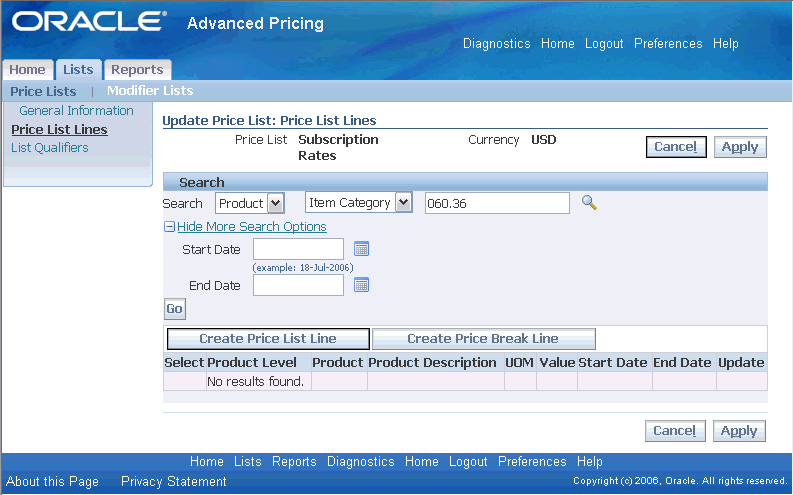Select the Price Lists subtab
The width and height of the screenshot is (793, 495).
[43, 92]
